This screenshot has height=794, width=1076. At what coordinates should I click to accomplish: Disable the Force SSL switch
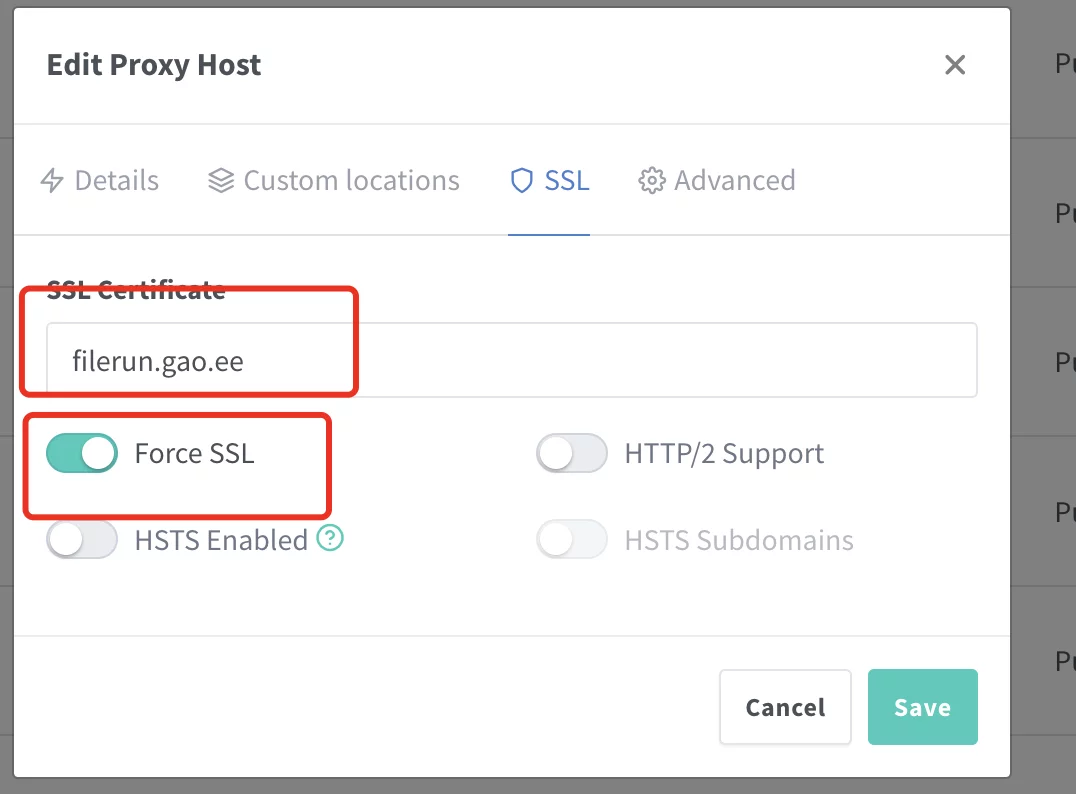coord(82,454)
